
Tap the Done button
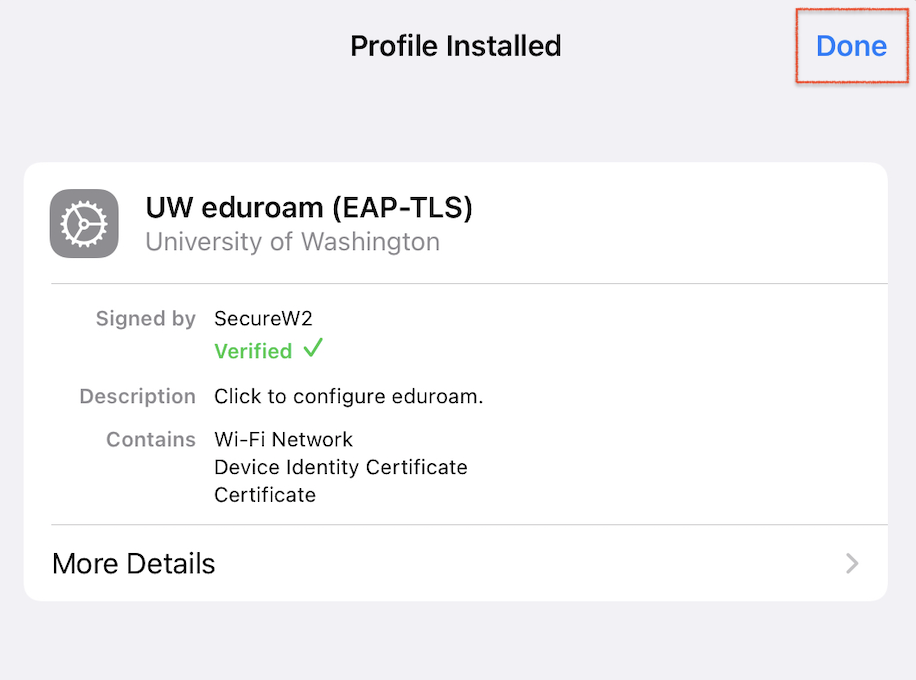851,46
